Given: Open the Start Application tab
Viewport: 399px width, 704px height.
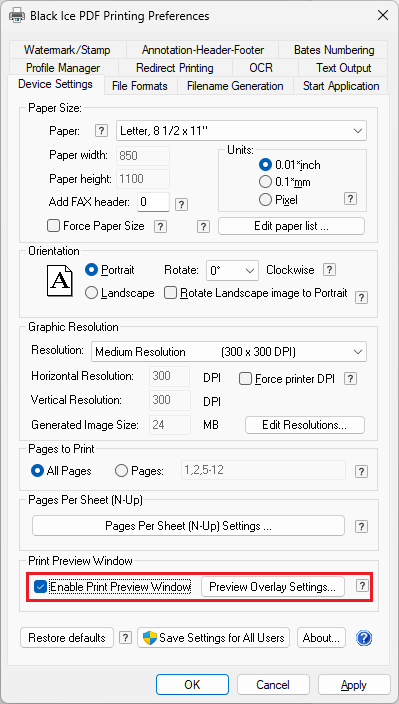Looking at the screenshot, I should (341, 86).
